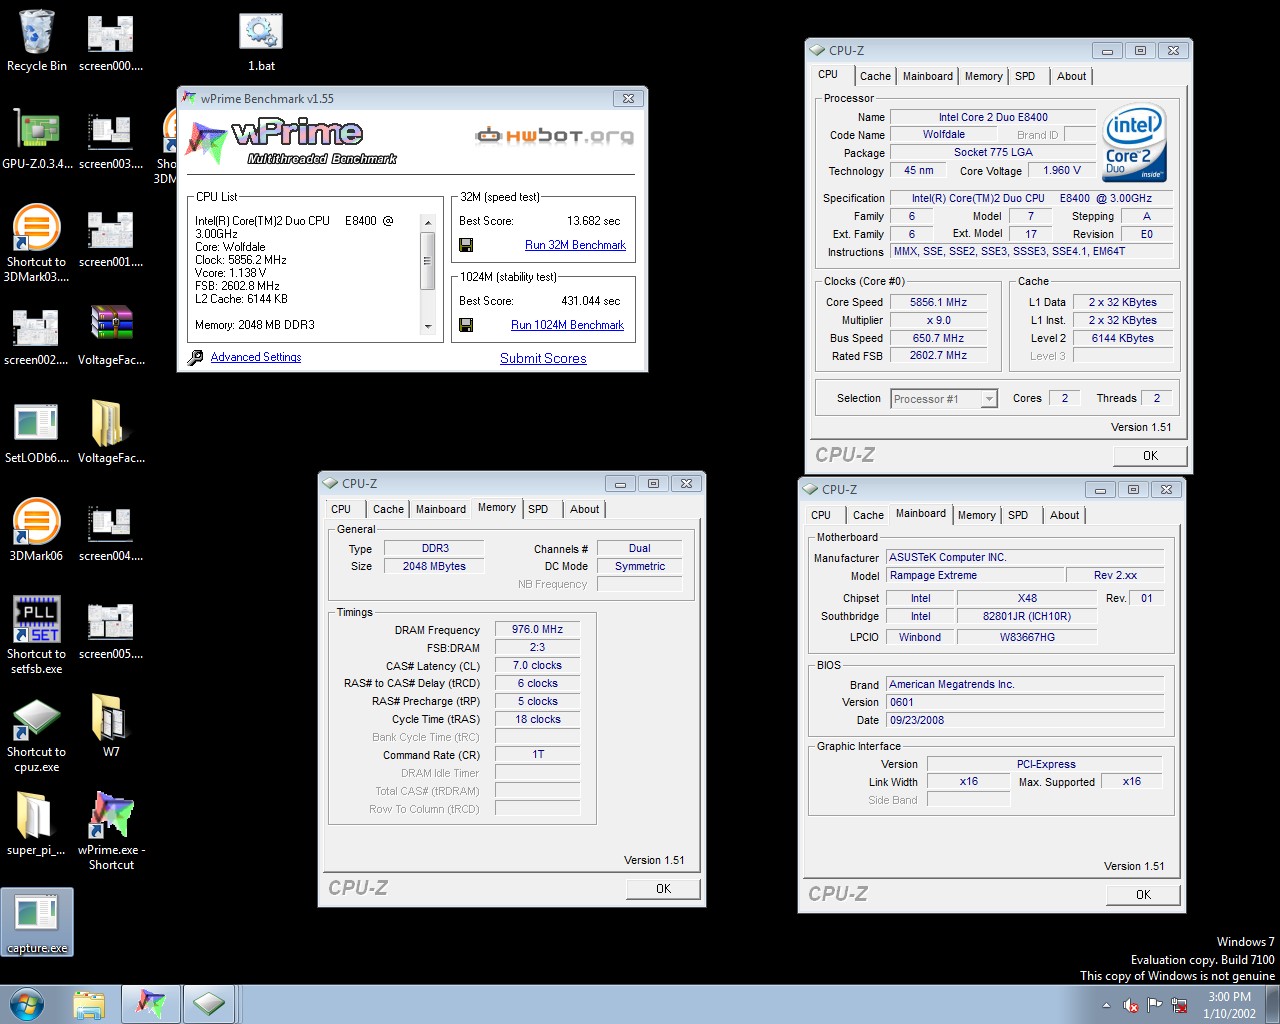Open the VoltageFac WinRAR archive icon
Screen dimensions: 1280x1024
point(111,335)
